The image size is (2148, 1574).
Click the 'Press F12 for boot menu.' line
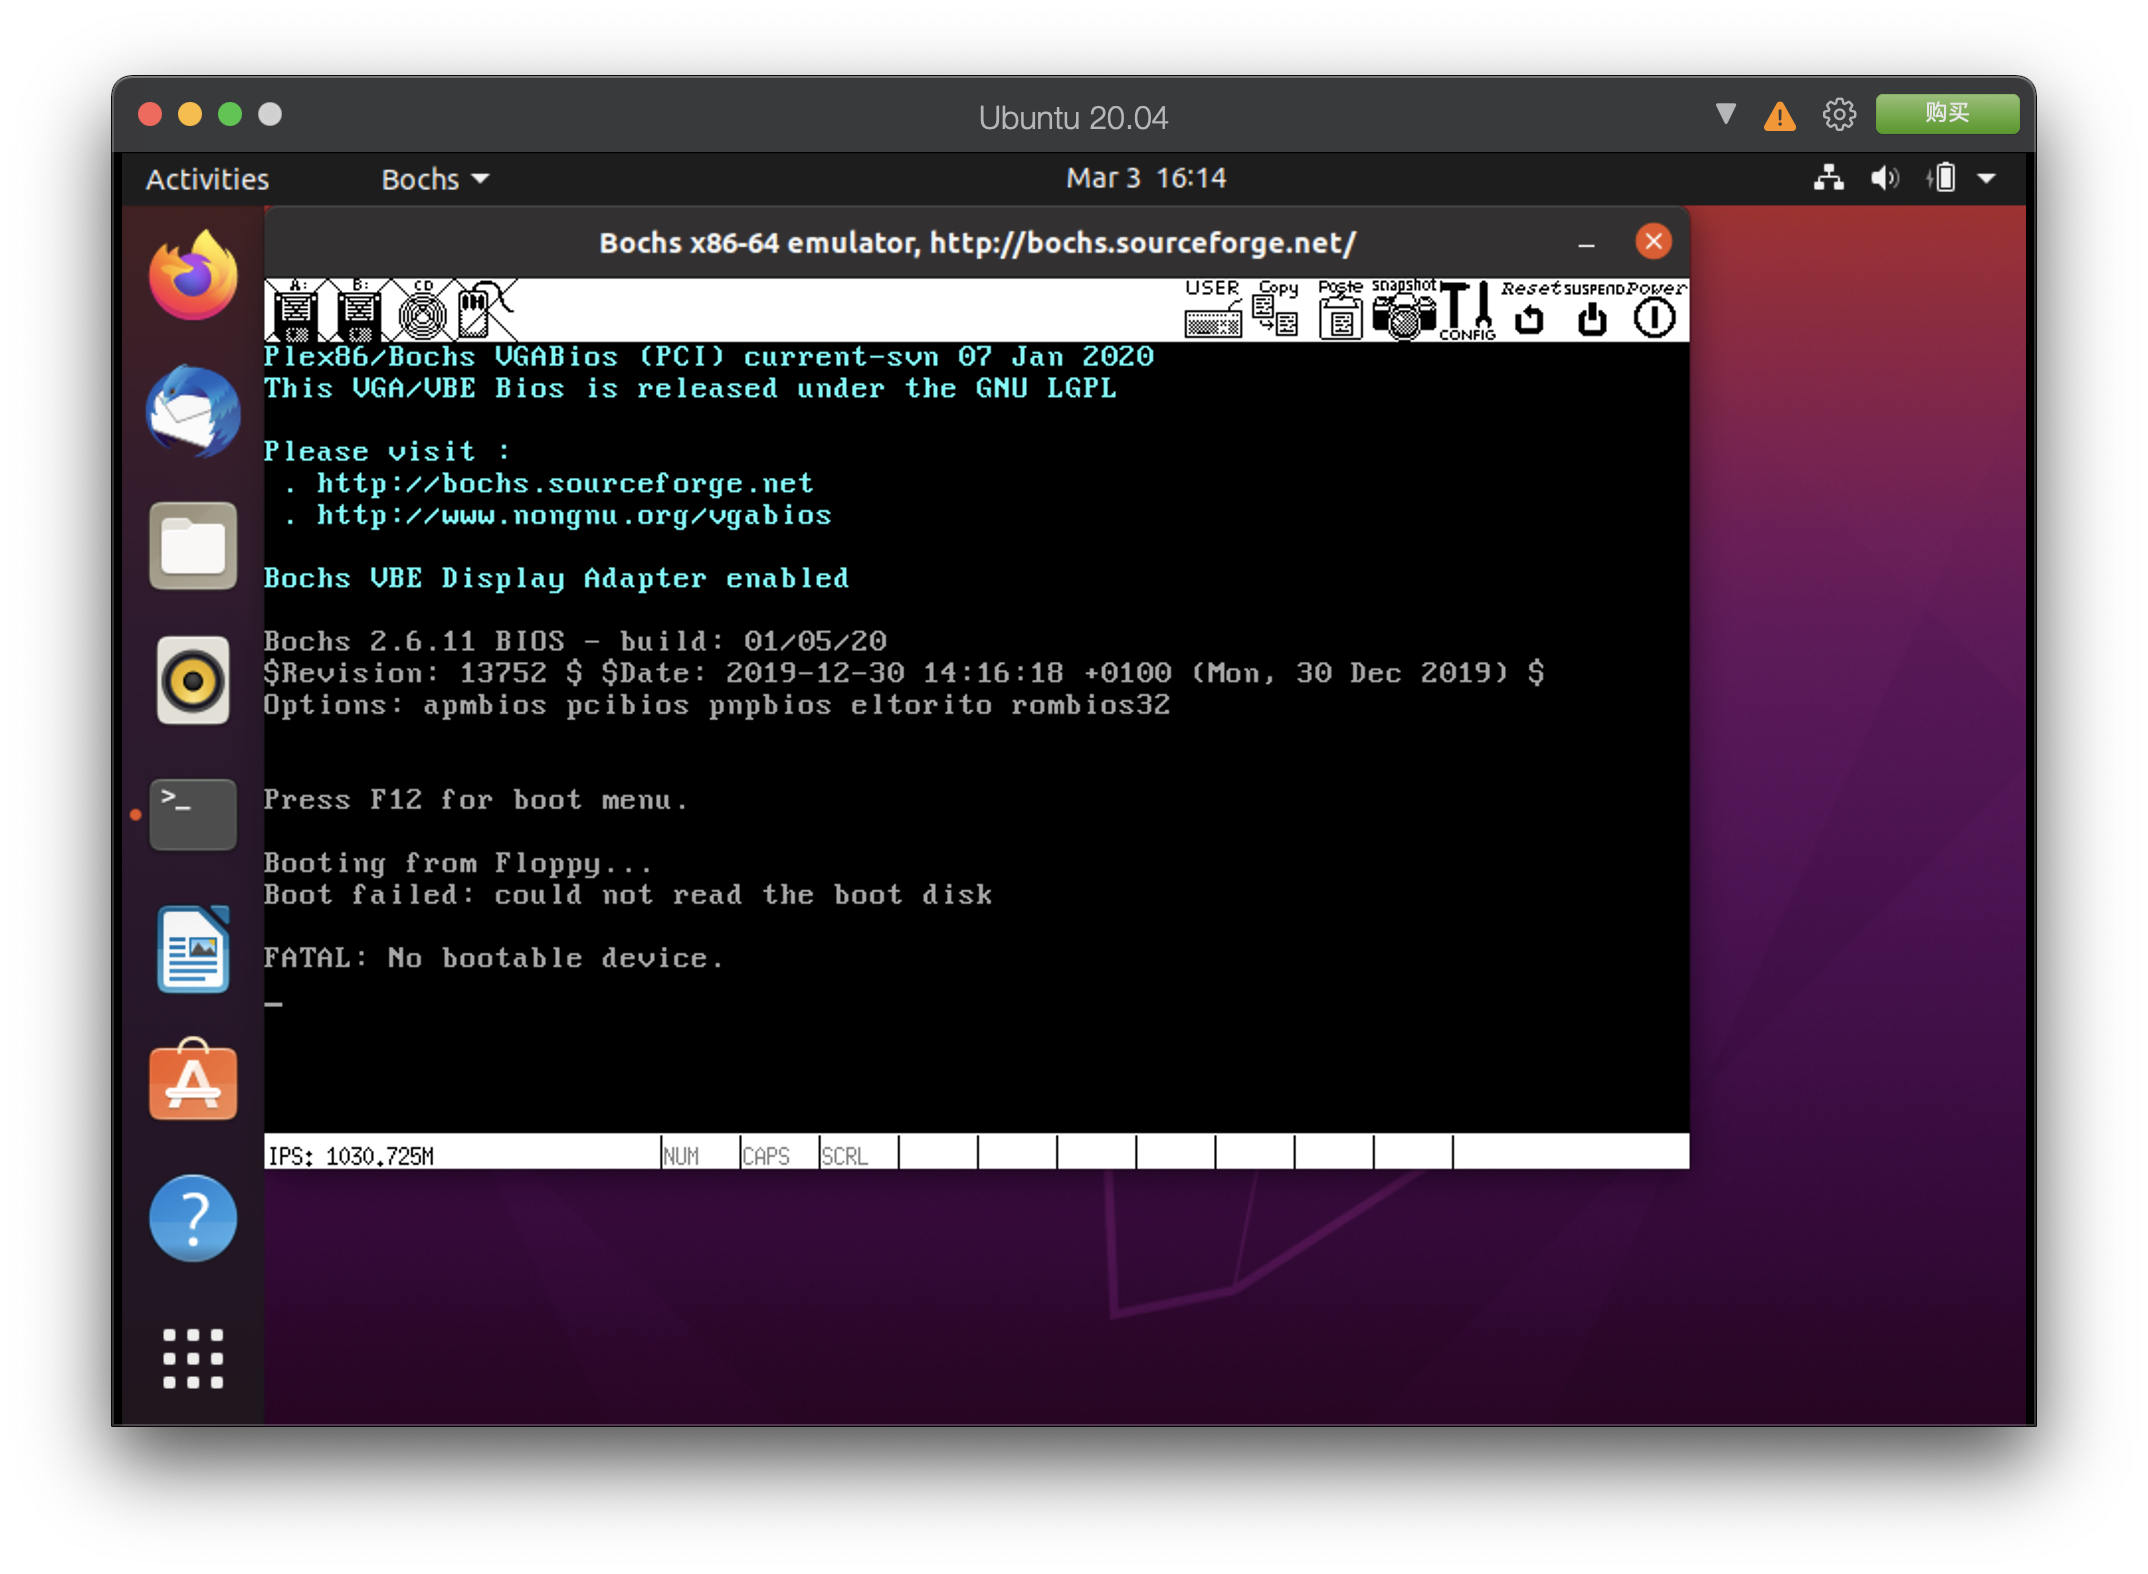pos(476,799)
